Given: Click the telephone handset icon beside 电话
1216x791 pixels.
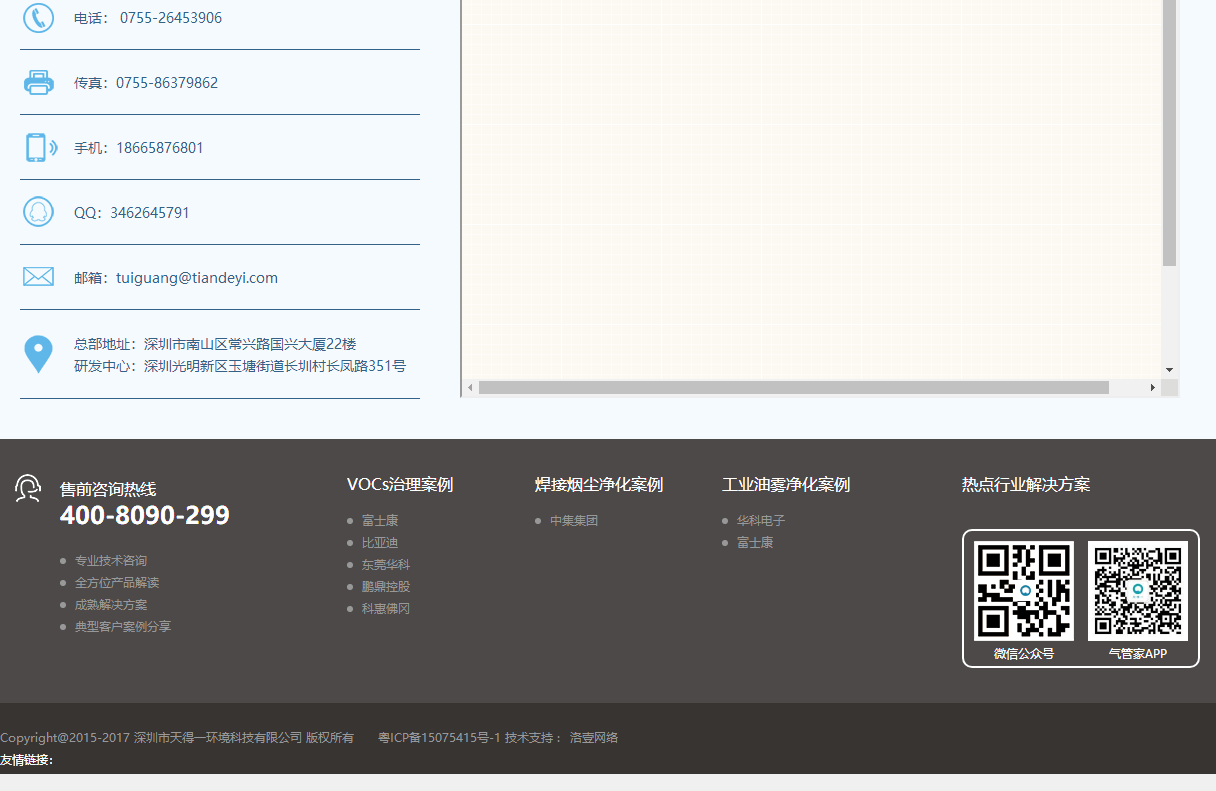Looking at the screenshot, I should tap(38, 17).
